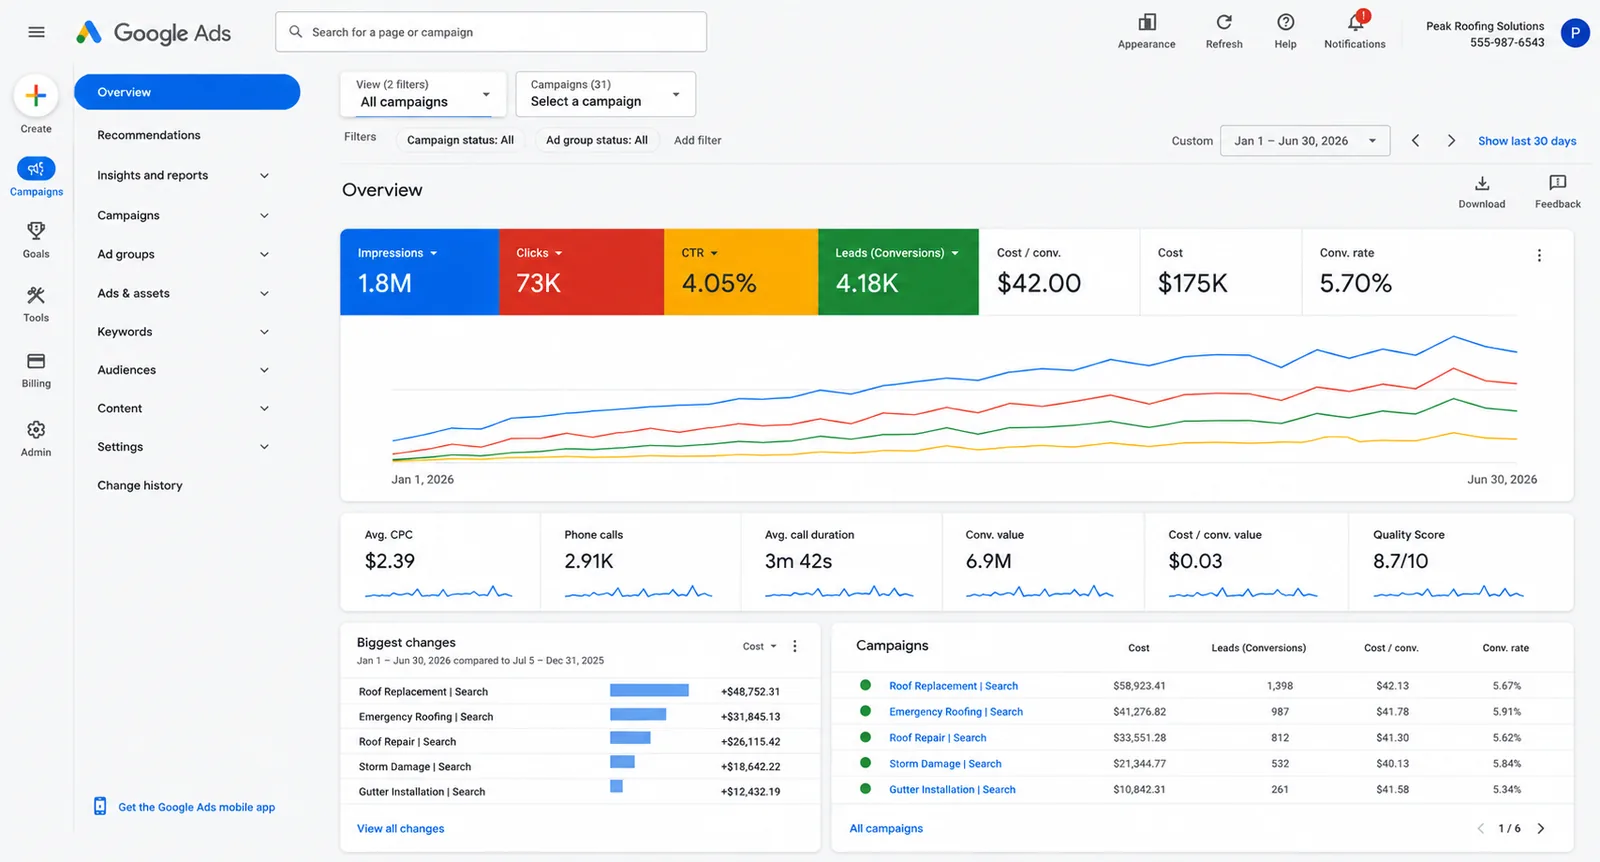Go to next date range arrow
The height and width of the screenshot is (862, 1600).
(x=1451, y=141)
